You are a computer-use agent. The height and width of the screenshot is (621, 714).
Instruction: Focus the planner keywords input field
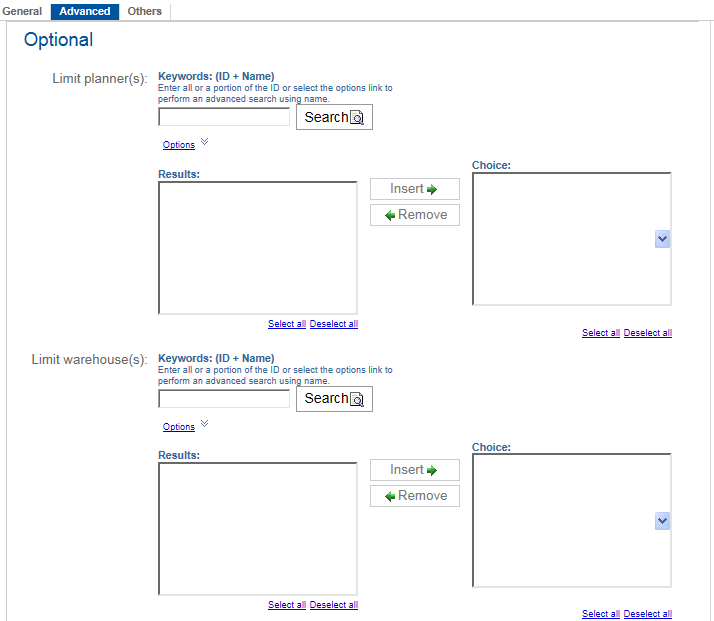click(224, 117)
